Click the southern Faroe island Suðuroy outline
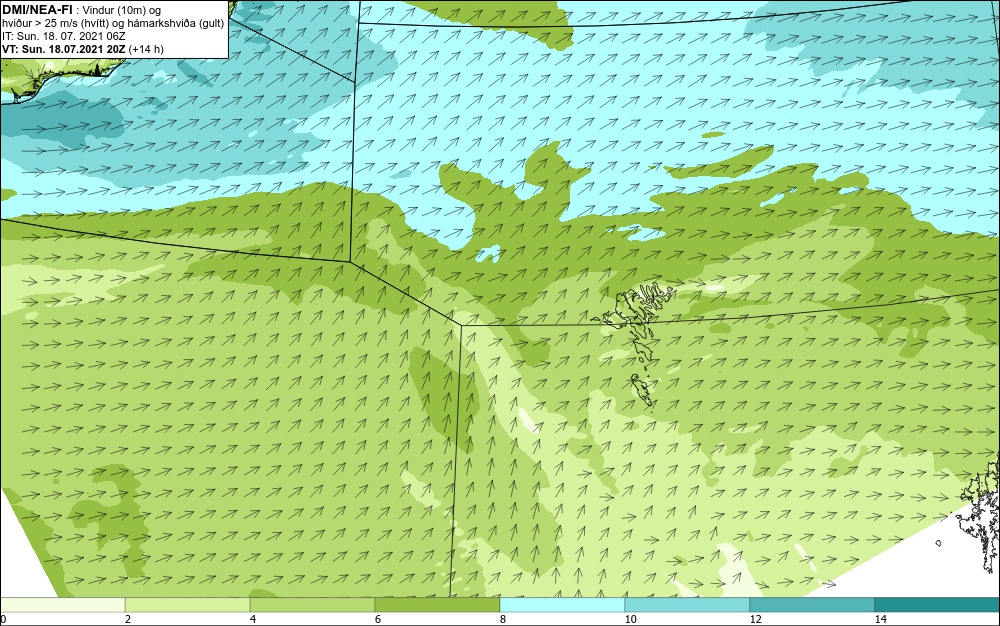The width and height of the screenshot is (1000, 626). [x=643, y=389]
